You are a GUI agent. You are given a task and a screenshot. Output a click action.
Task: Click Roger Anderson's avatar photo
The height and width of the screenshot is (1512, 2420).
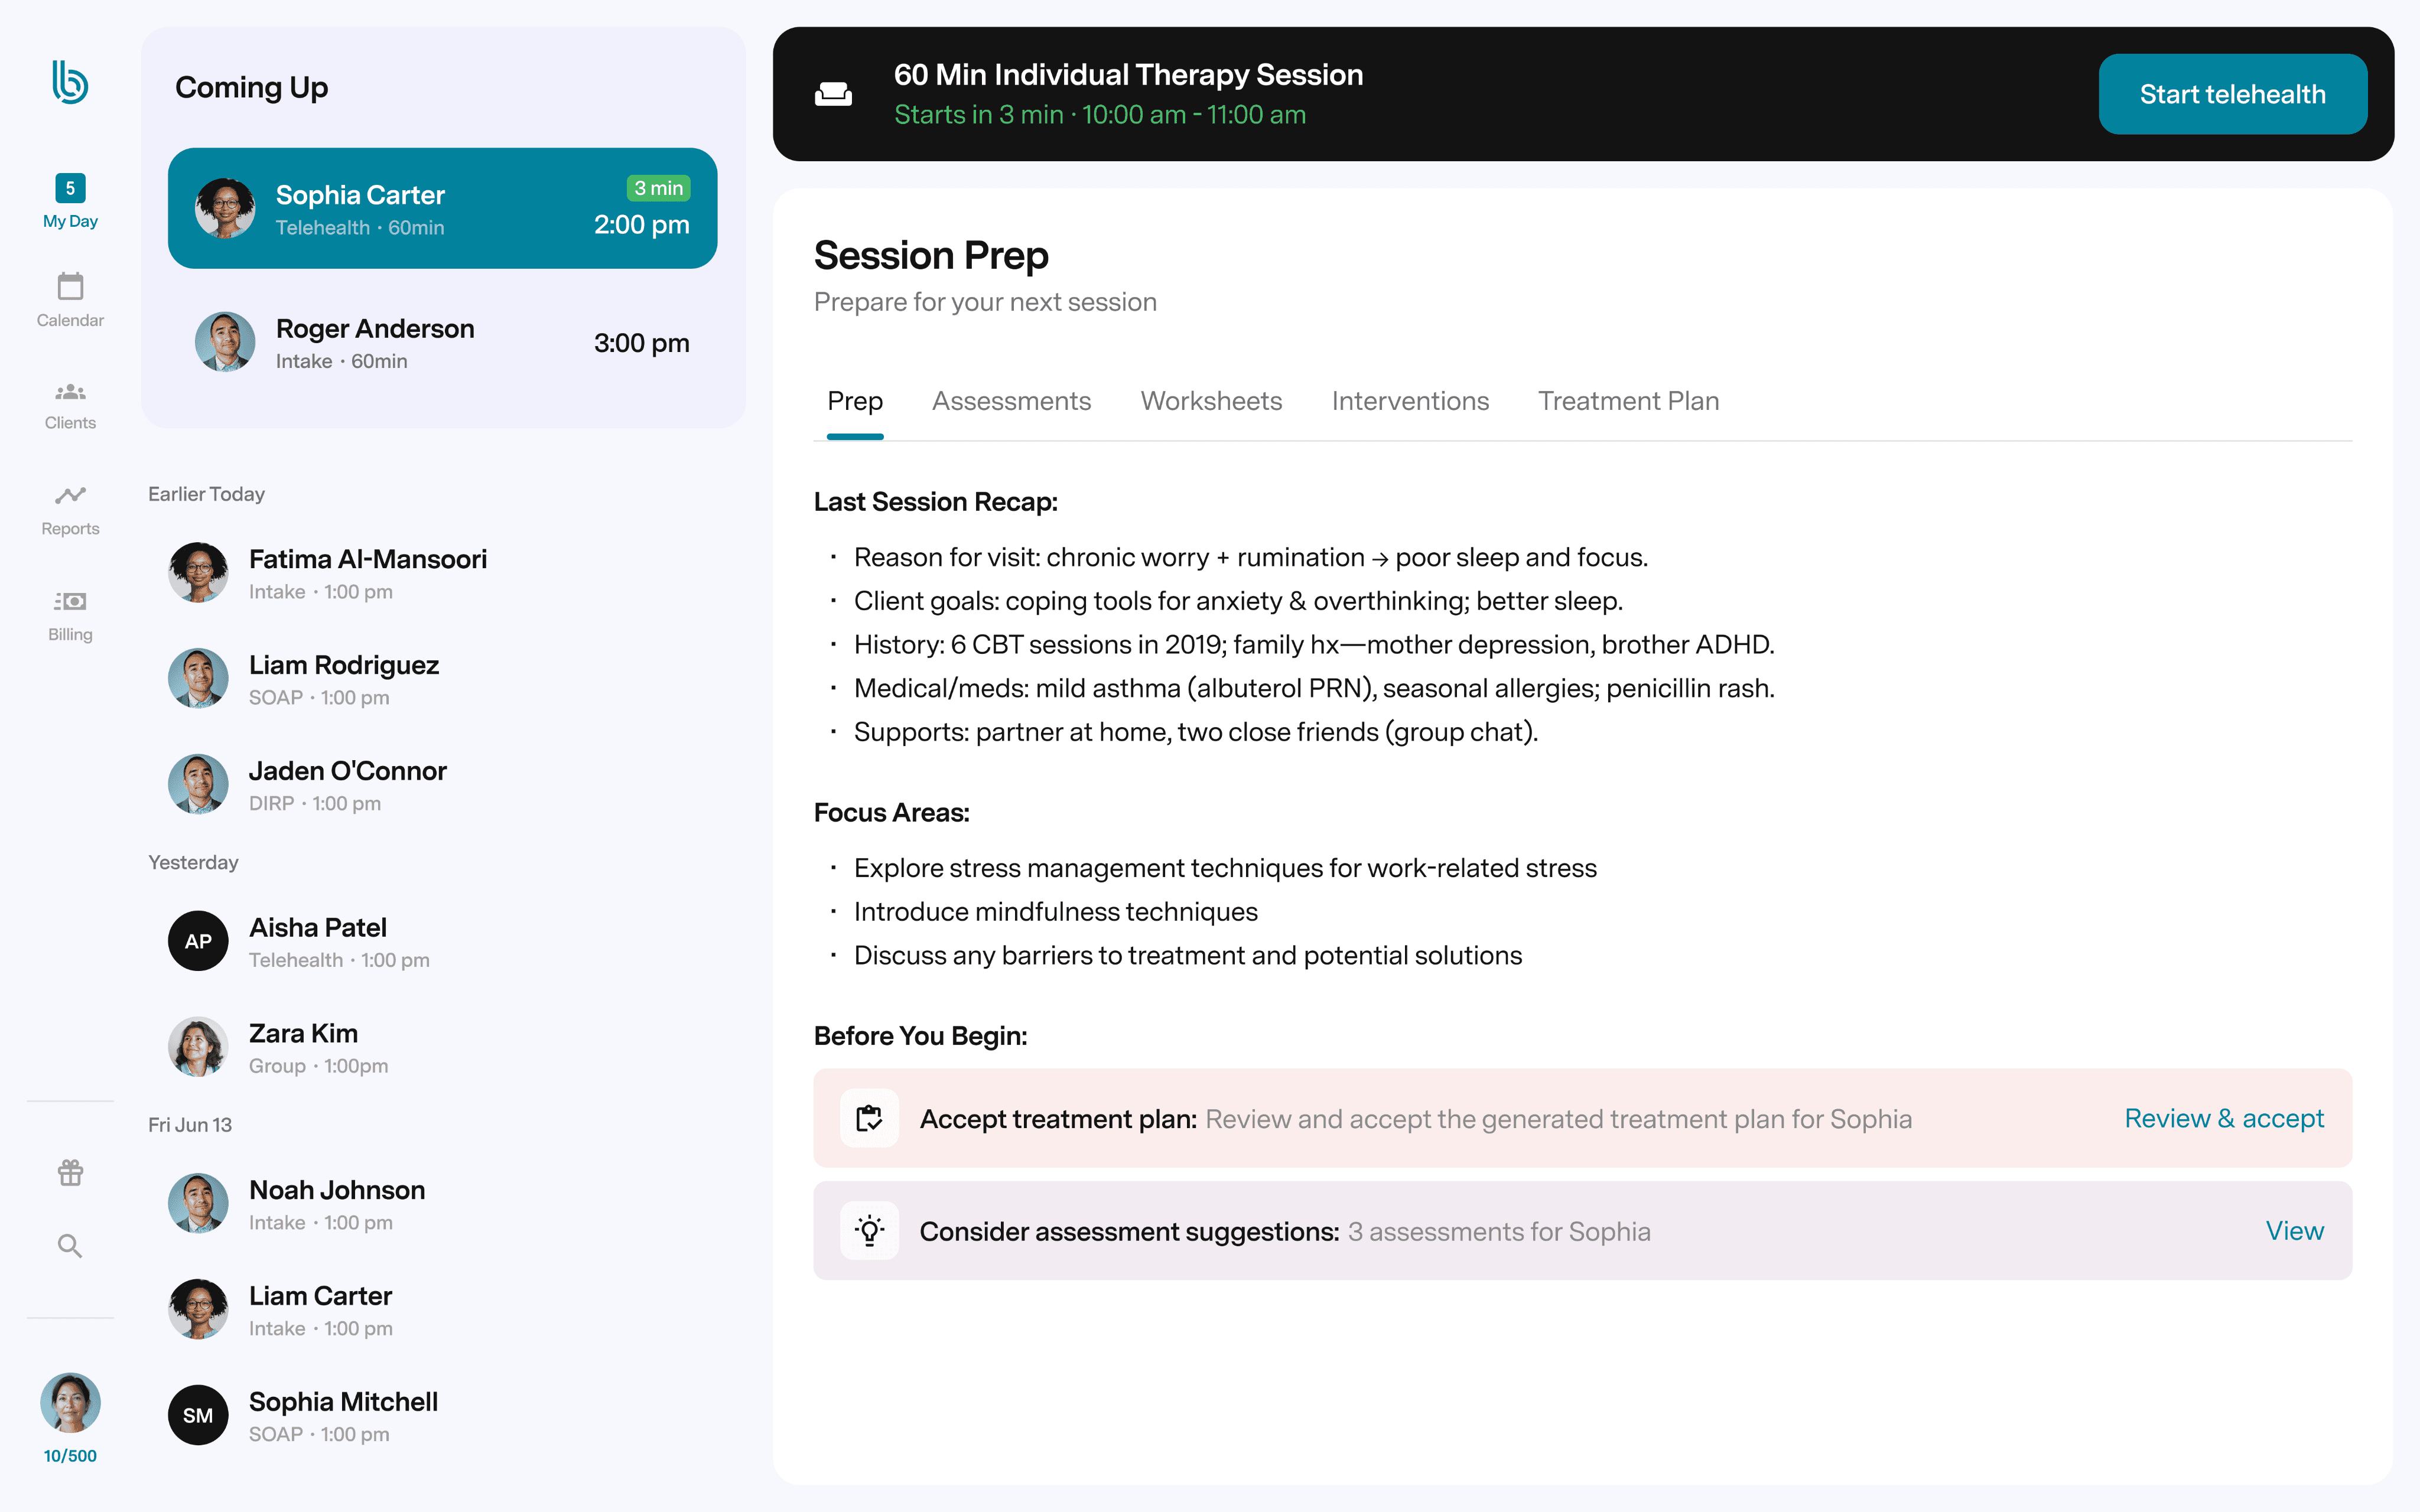coord(225,342)
